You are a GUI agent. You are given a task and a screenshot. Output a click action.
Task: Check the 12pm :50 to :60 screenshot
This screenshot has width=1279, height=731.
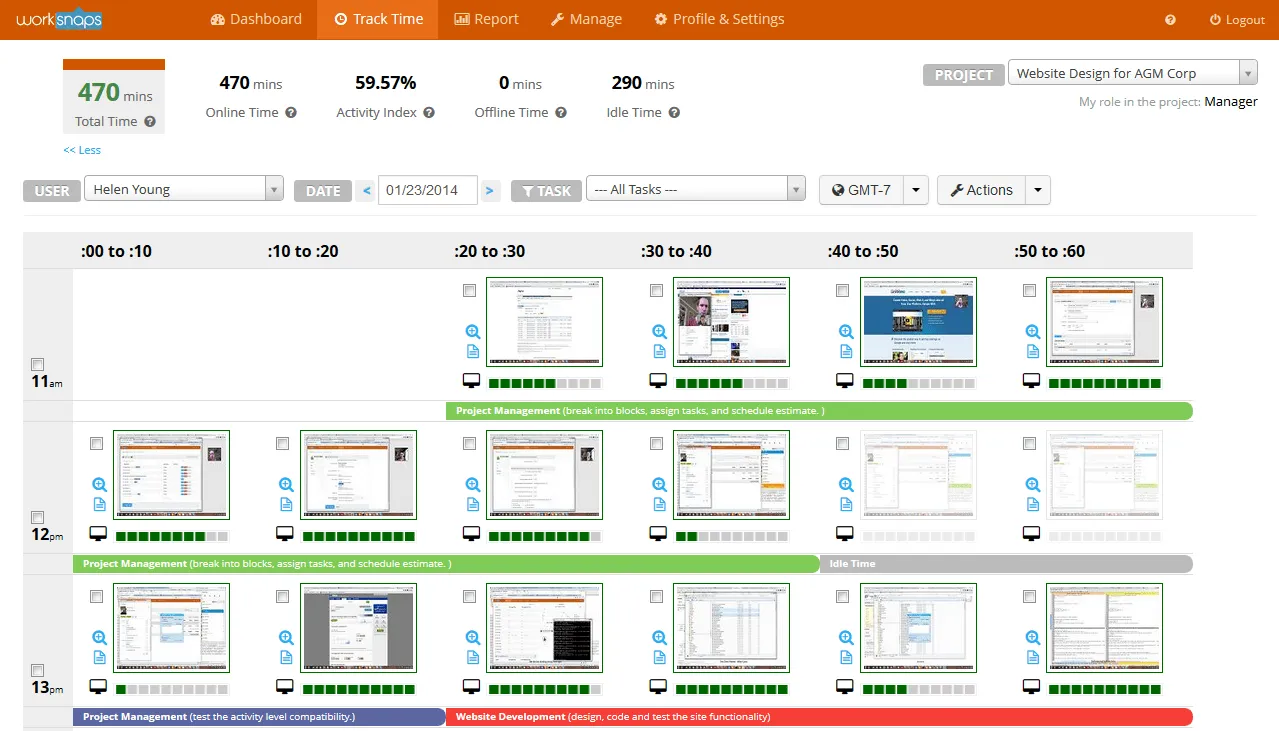(x=1029, y=443)
